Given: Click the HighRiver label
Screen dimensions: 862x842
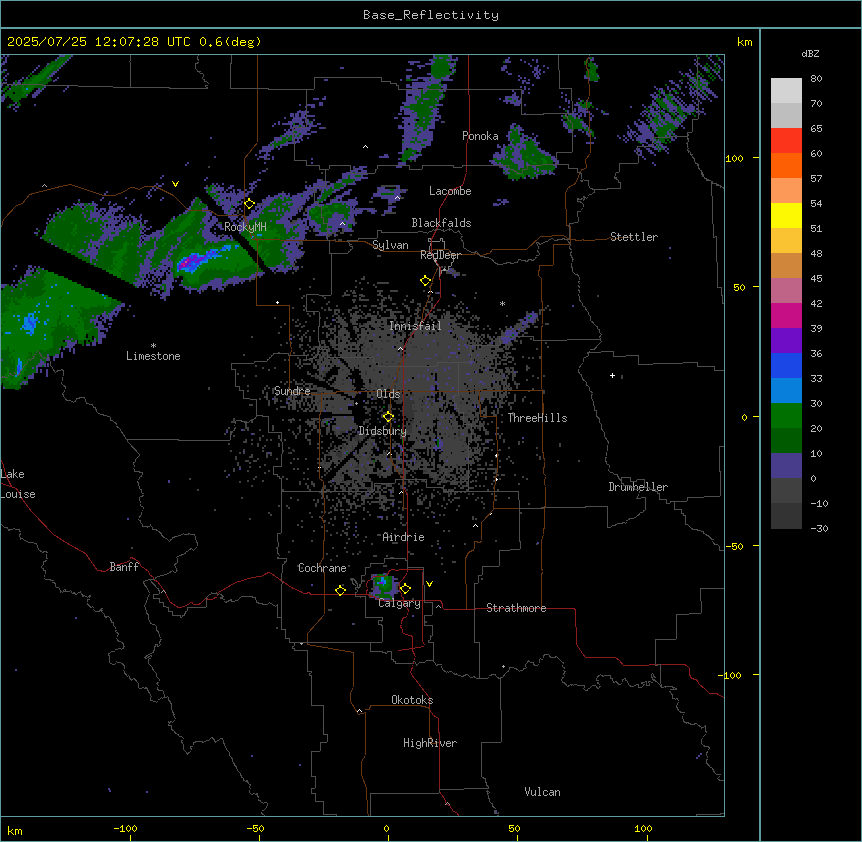Looking at the screenshot, I should click(x=430, y=744).
